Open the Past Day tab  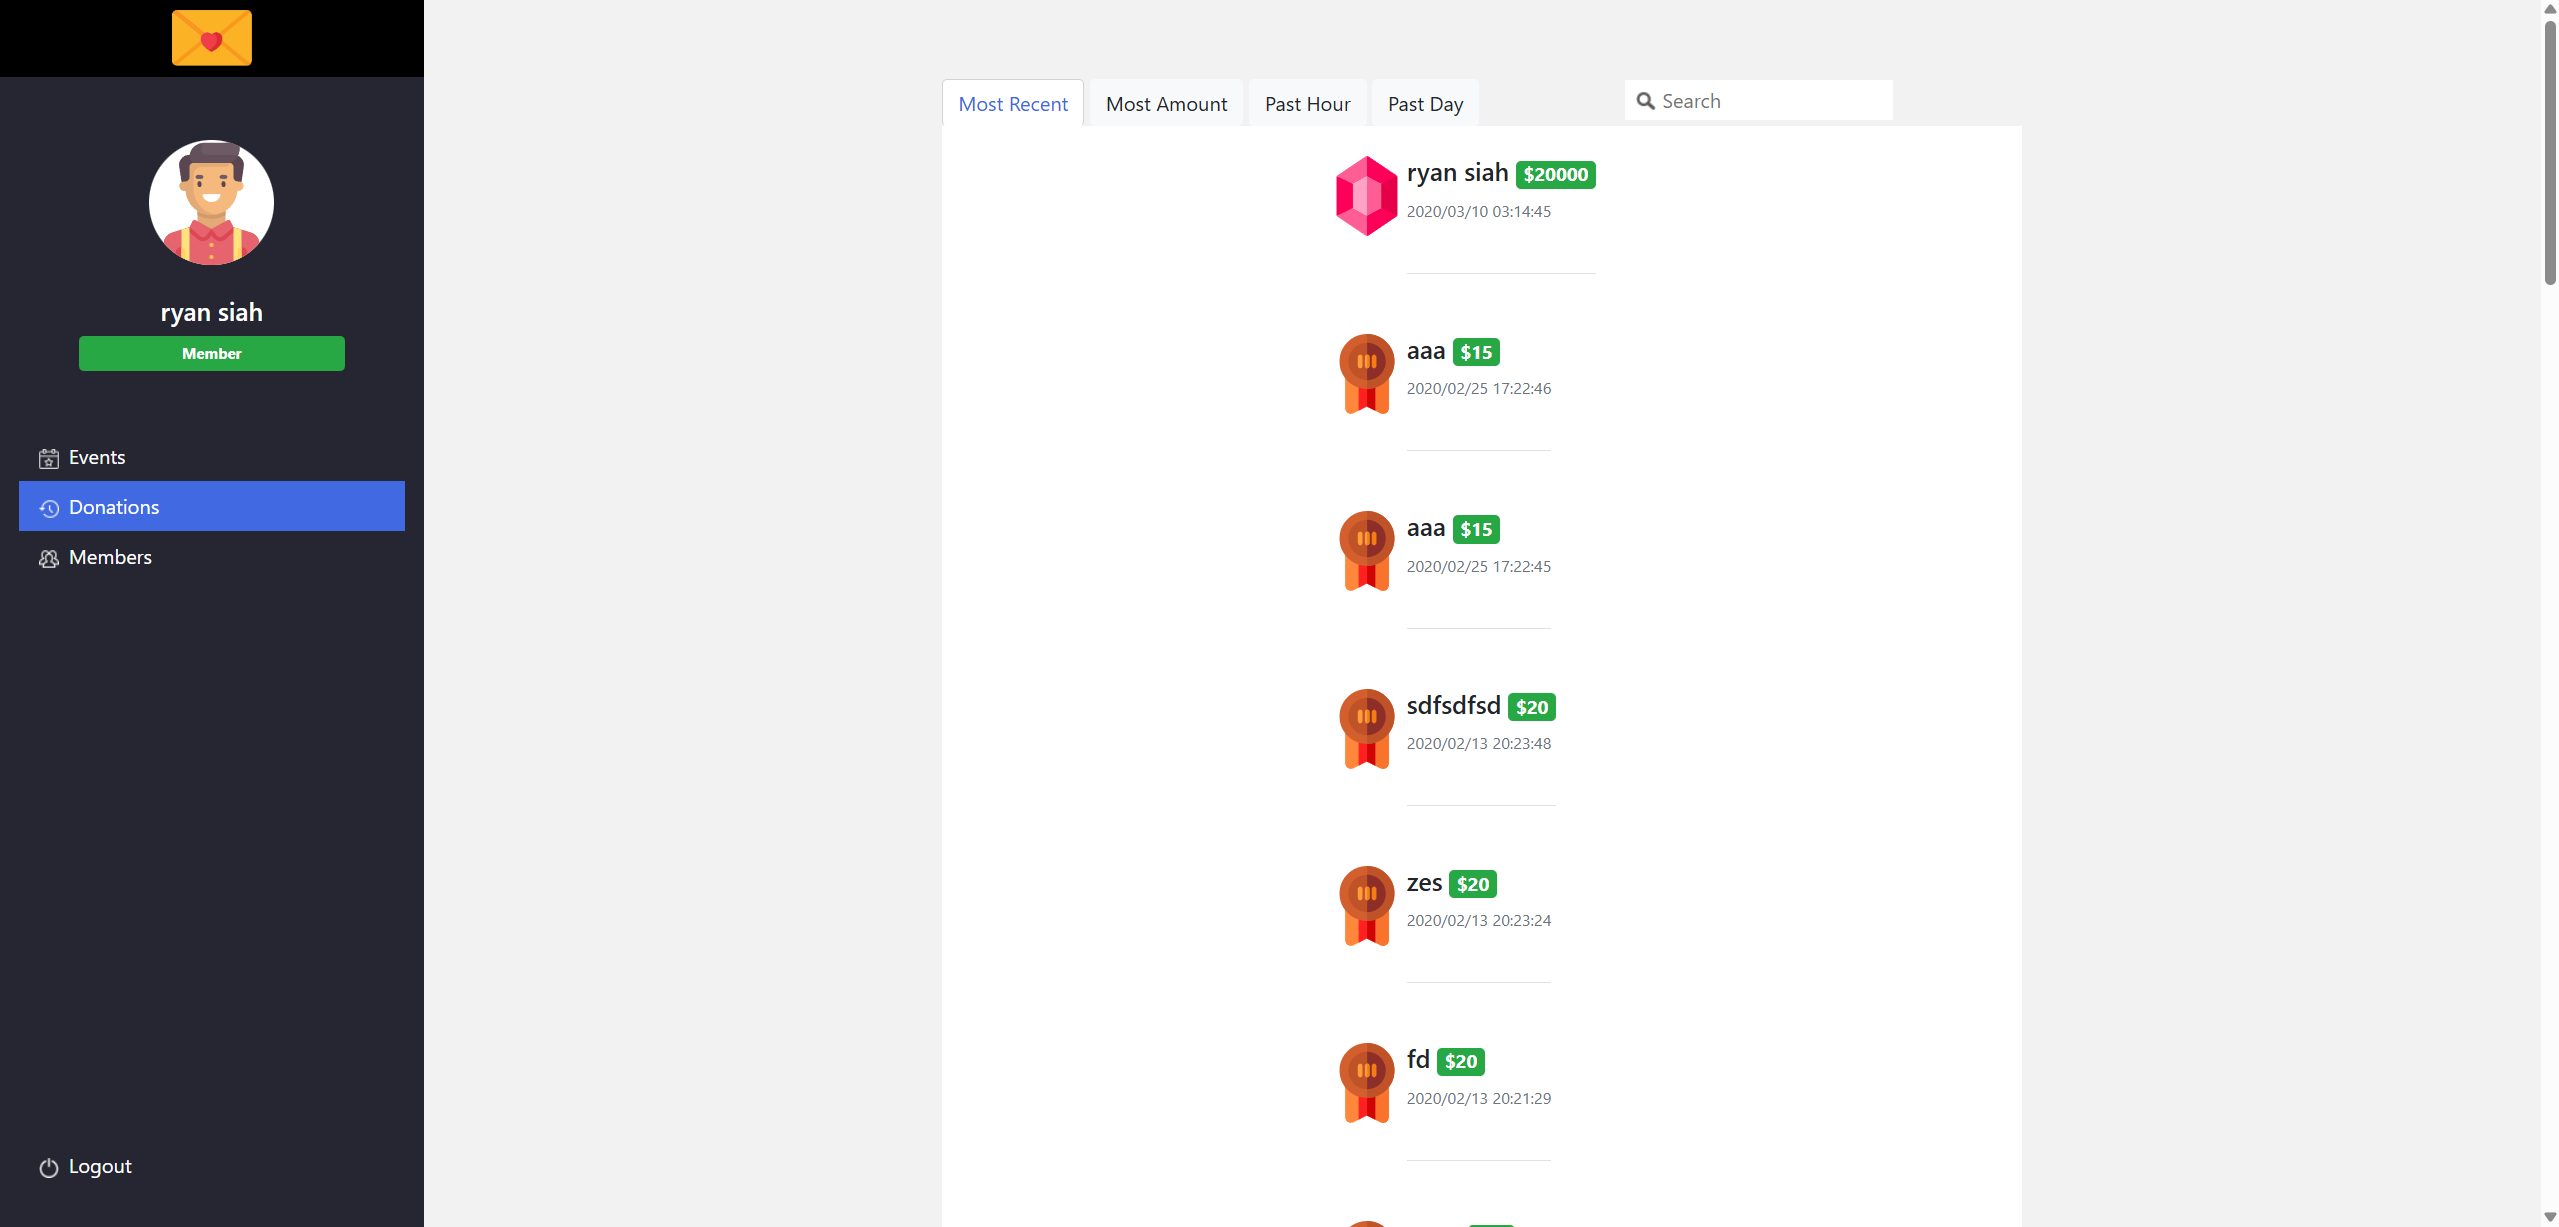(x=1425, y=104)
